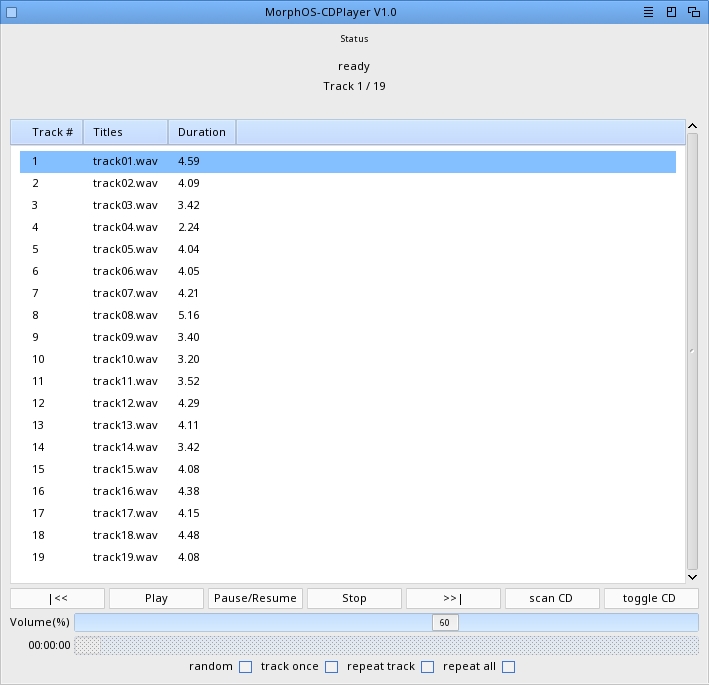Select track14.wav in the list
The image size is (709, 685).
[x=348, y=447]
